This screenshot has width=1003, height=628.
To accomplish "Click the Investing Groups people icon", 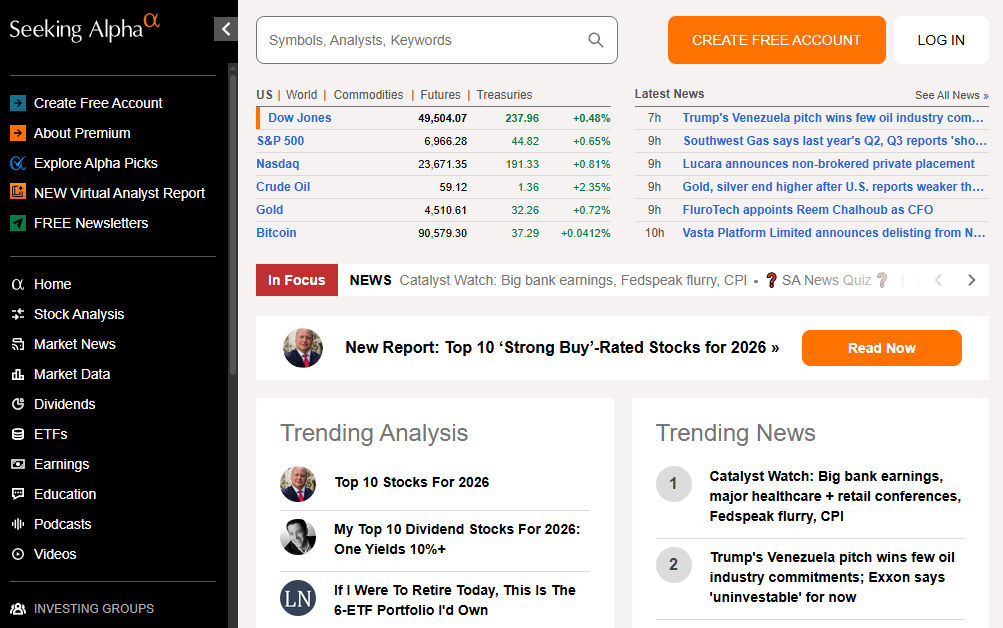I will pyautogui.click(x=17, y=608).
